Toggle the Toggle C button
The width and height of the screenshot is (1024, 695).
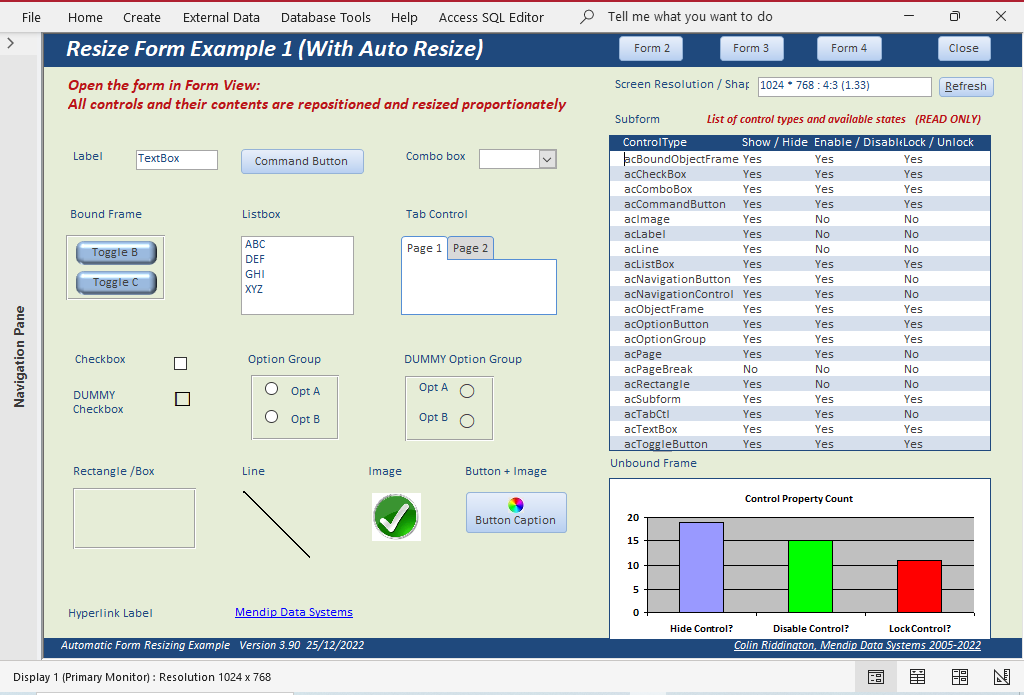[x=116, y=282]
